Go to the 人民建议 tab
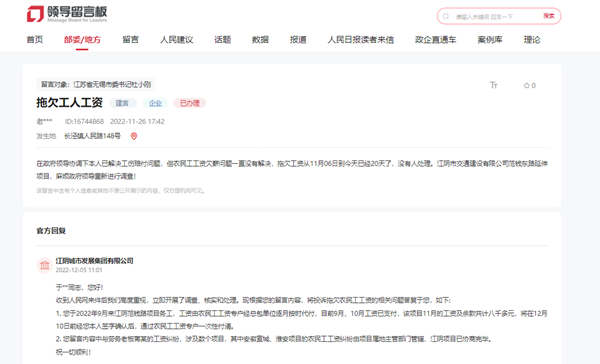This screenshot has height=364, width=600. coord(176,39)
